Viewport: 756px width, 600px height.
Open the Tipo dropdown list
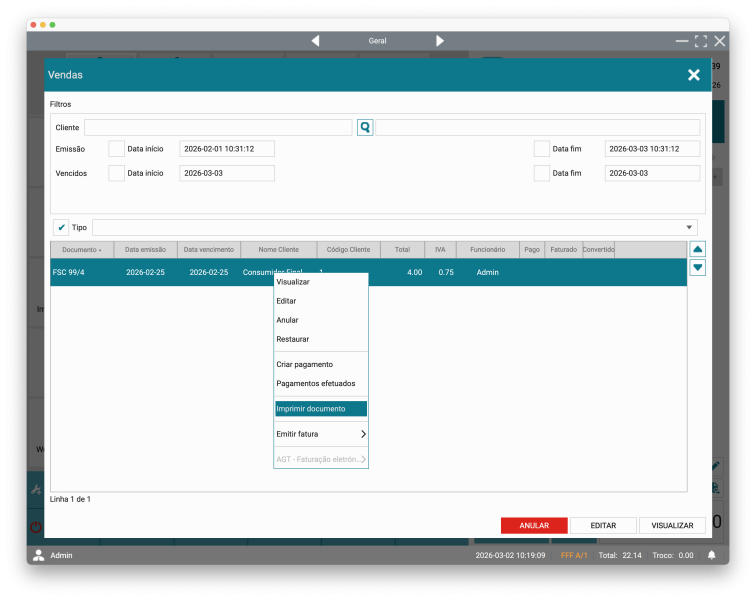[x=690, y=227]
